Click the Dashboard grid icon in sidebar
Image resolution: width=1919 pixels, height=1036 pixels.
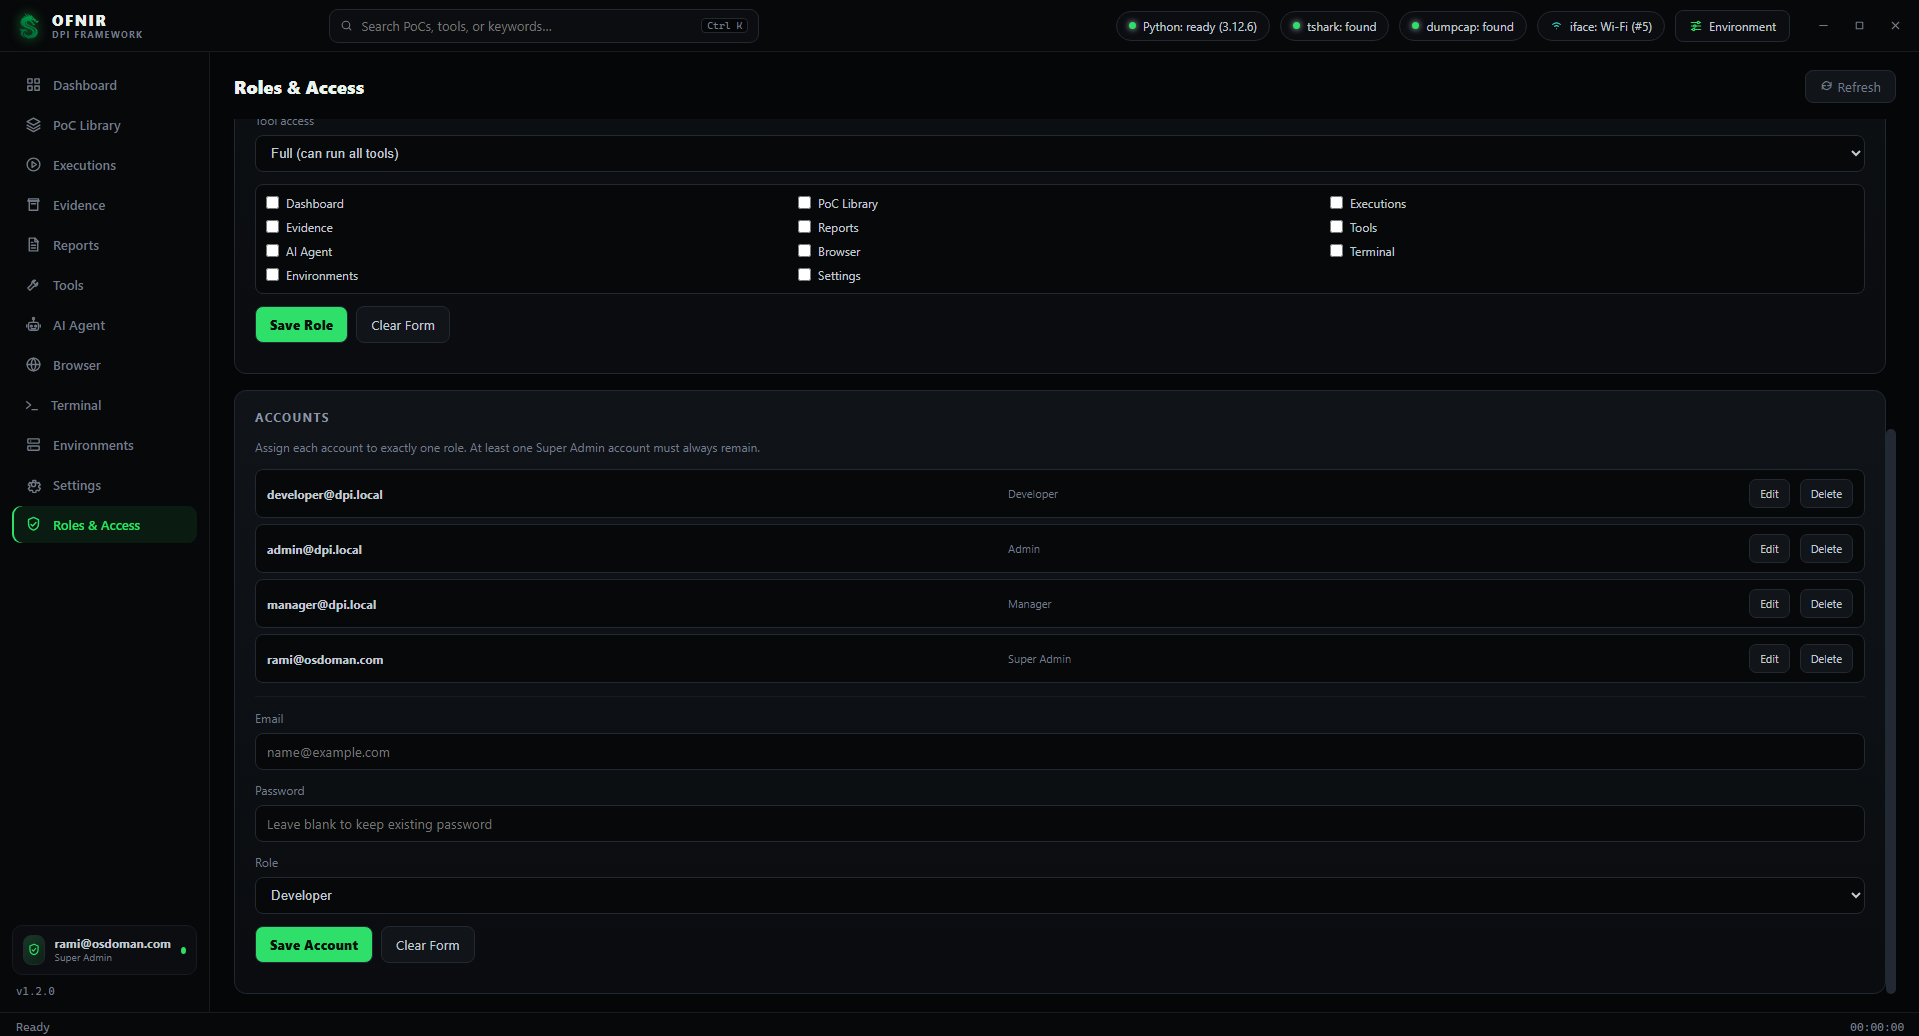tap(33, 85)
